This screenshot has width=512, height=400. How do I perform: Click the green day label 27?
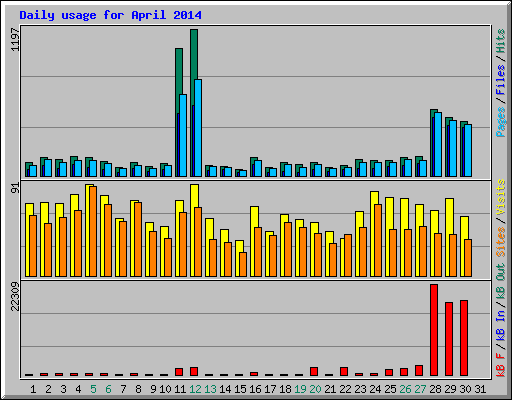coord(420,389)
